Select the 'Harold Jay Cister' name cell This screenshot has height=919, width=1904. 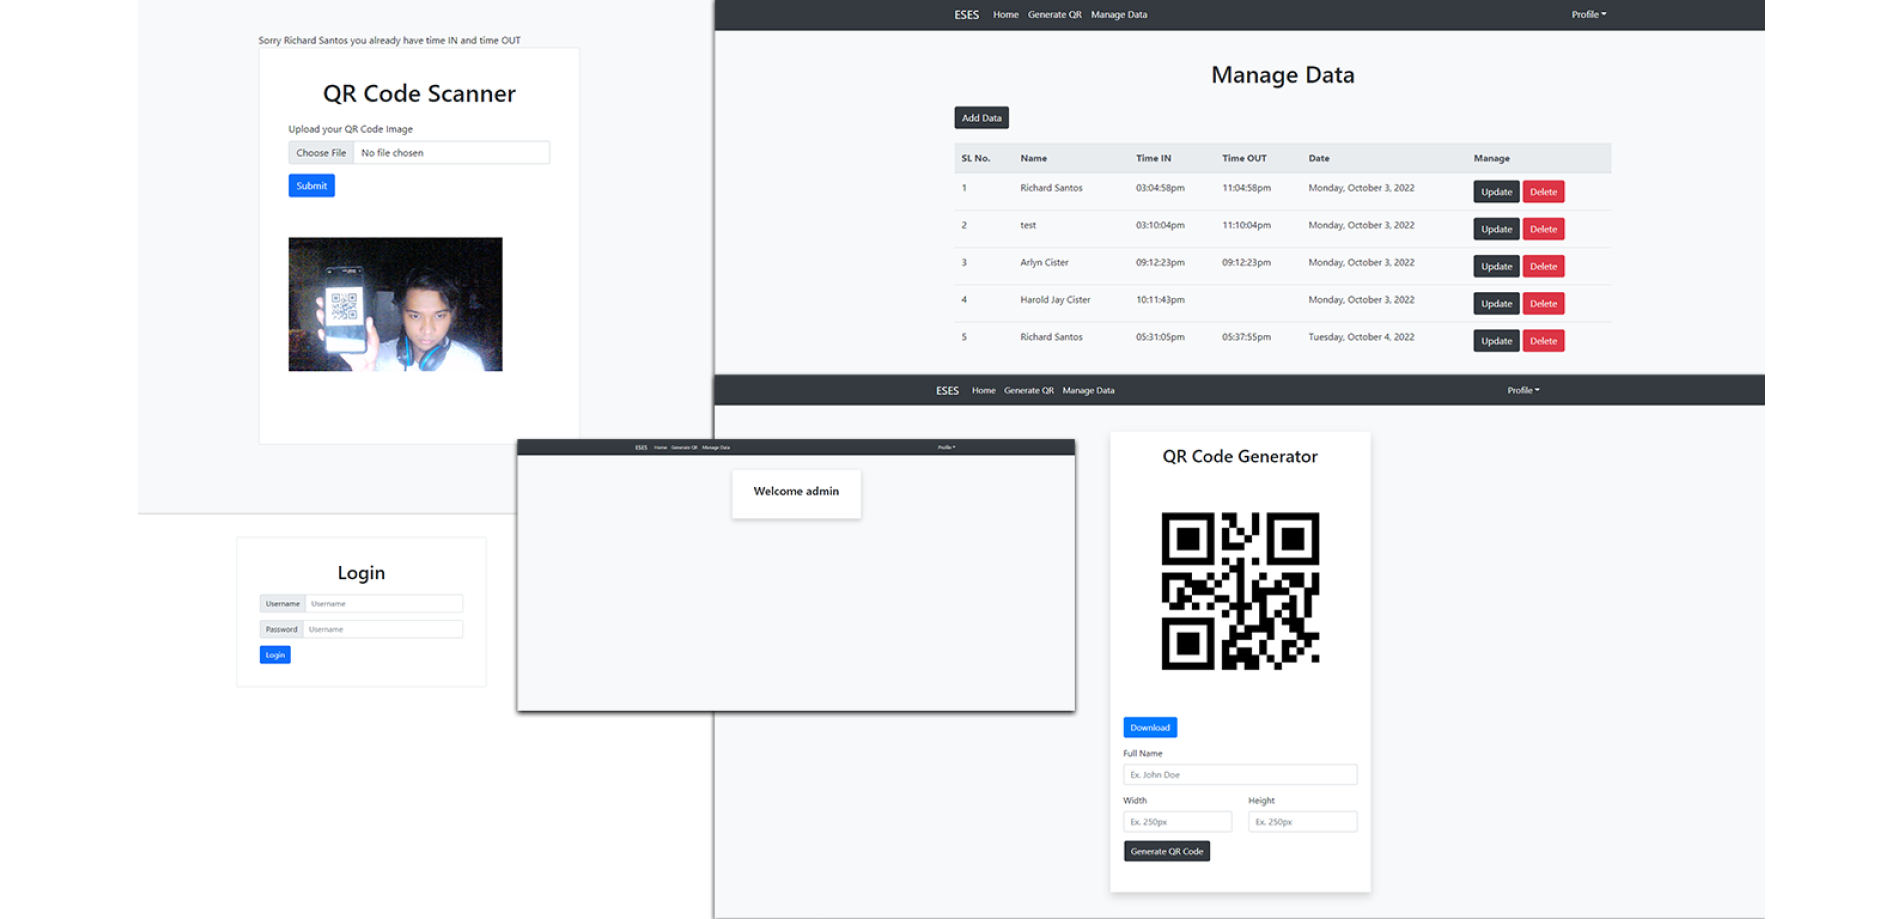(1055, 300)
